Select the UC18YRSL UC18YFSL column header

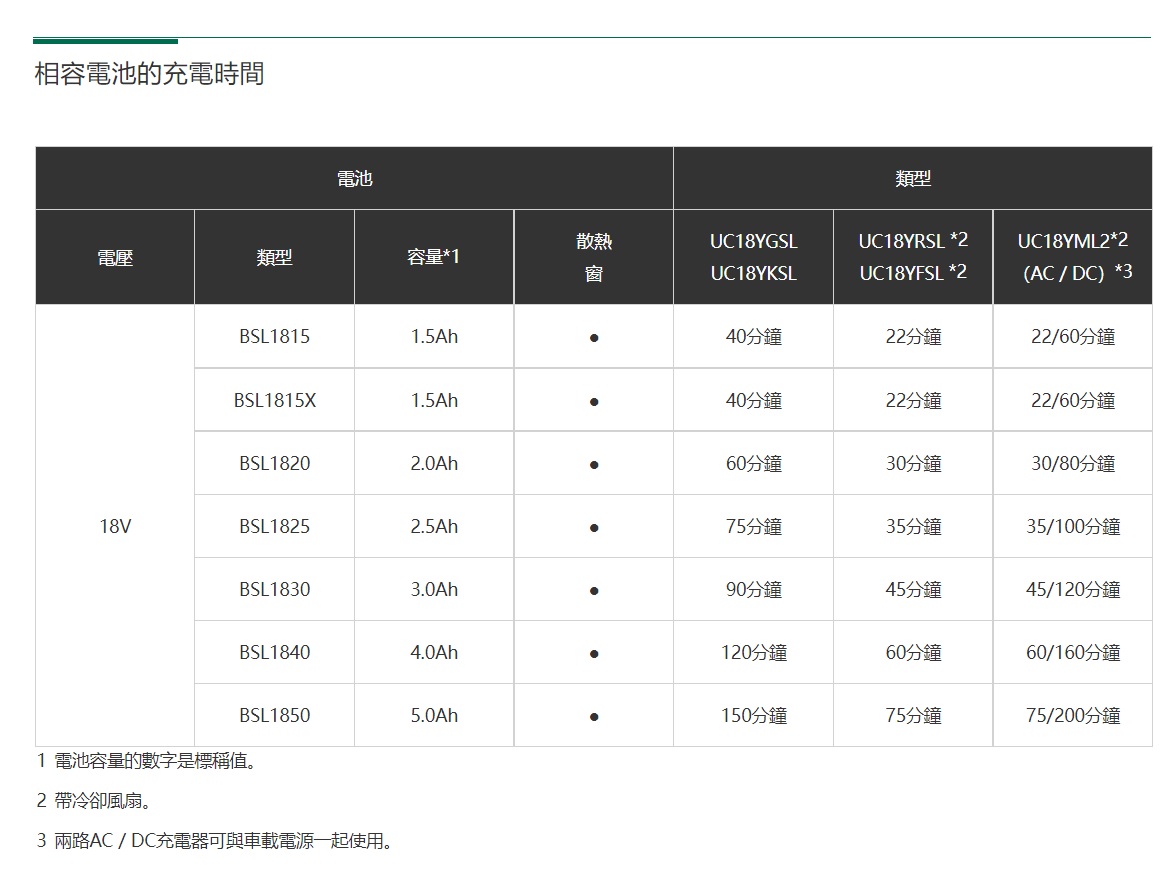pos(913,257)
